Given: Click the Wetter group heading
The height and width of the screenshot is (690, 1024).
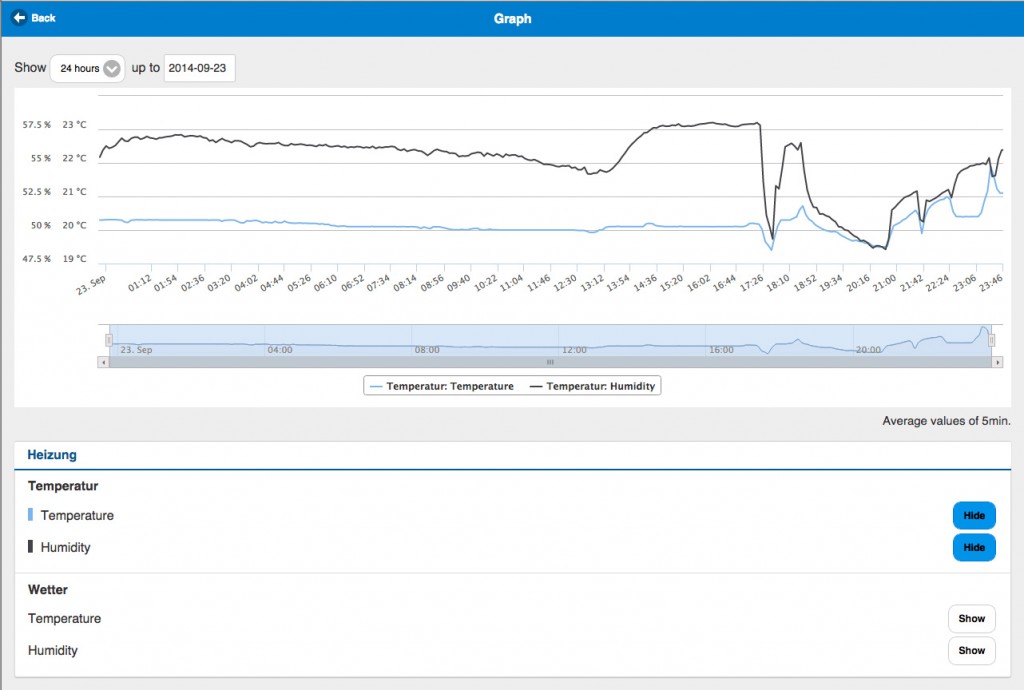Looking at the screenshot, I should pos(48,590).
